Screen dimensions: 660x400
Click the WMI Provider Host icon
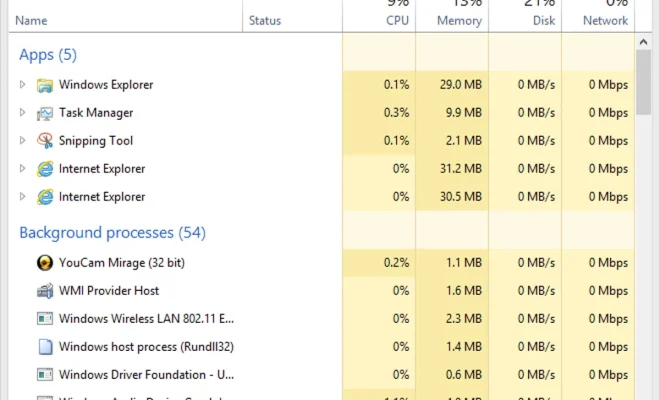pos(45,291)
